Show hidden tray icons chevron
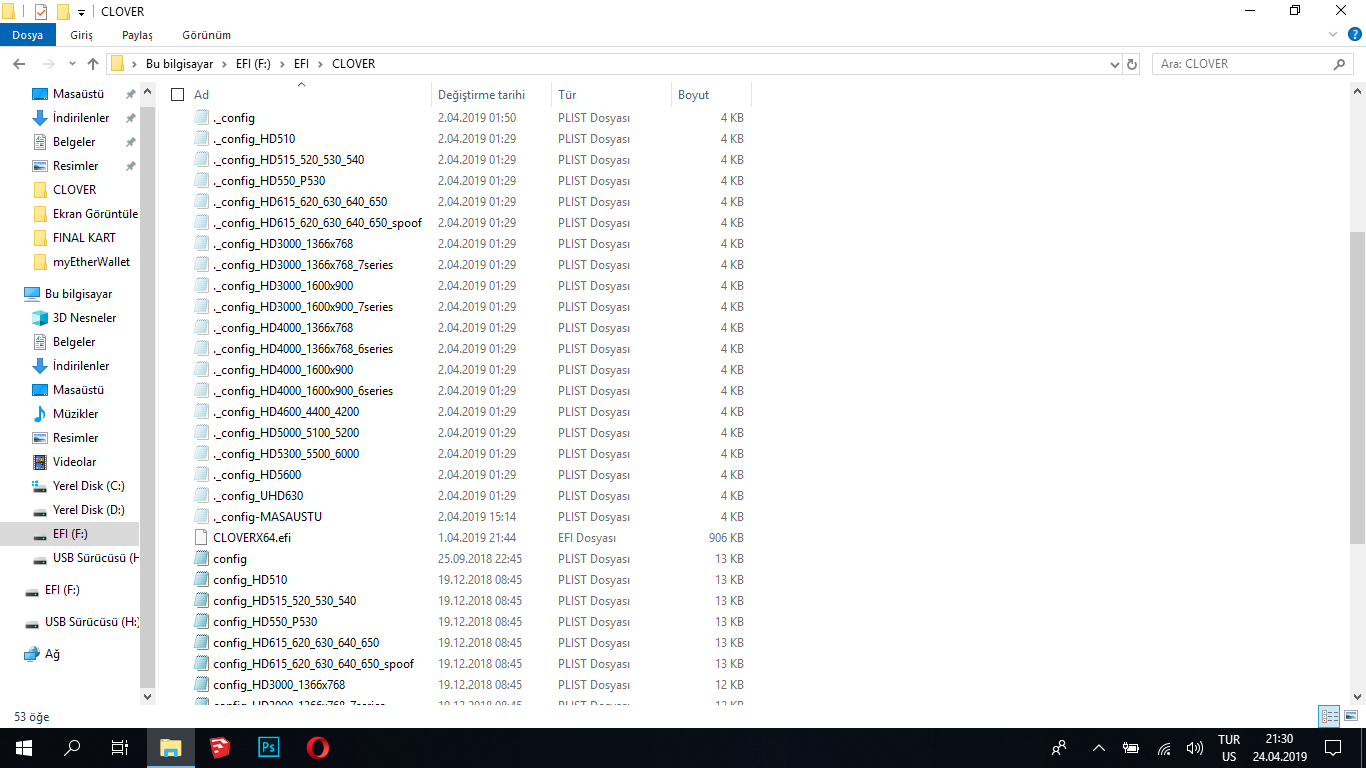This screenshot has width=1366, height=768. pos(1099,748)
